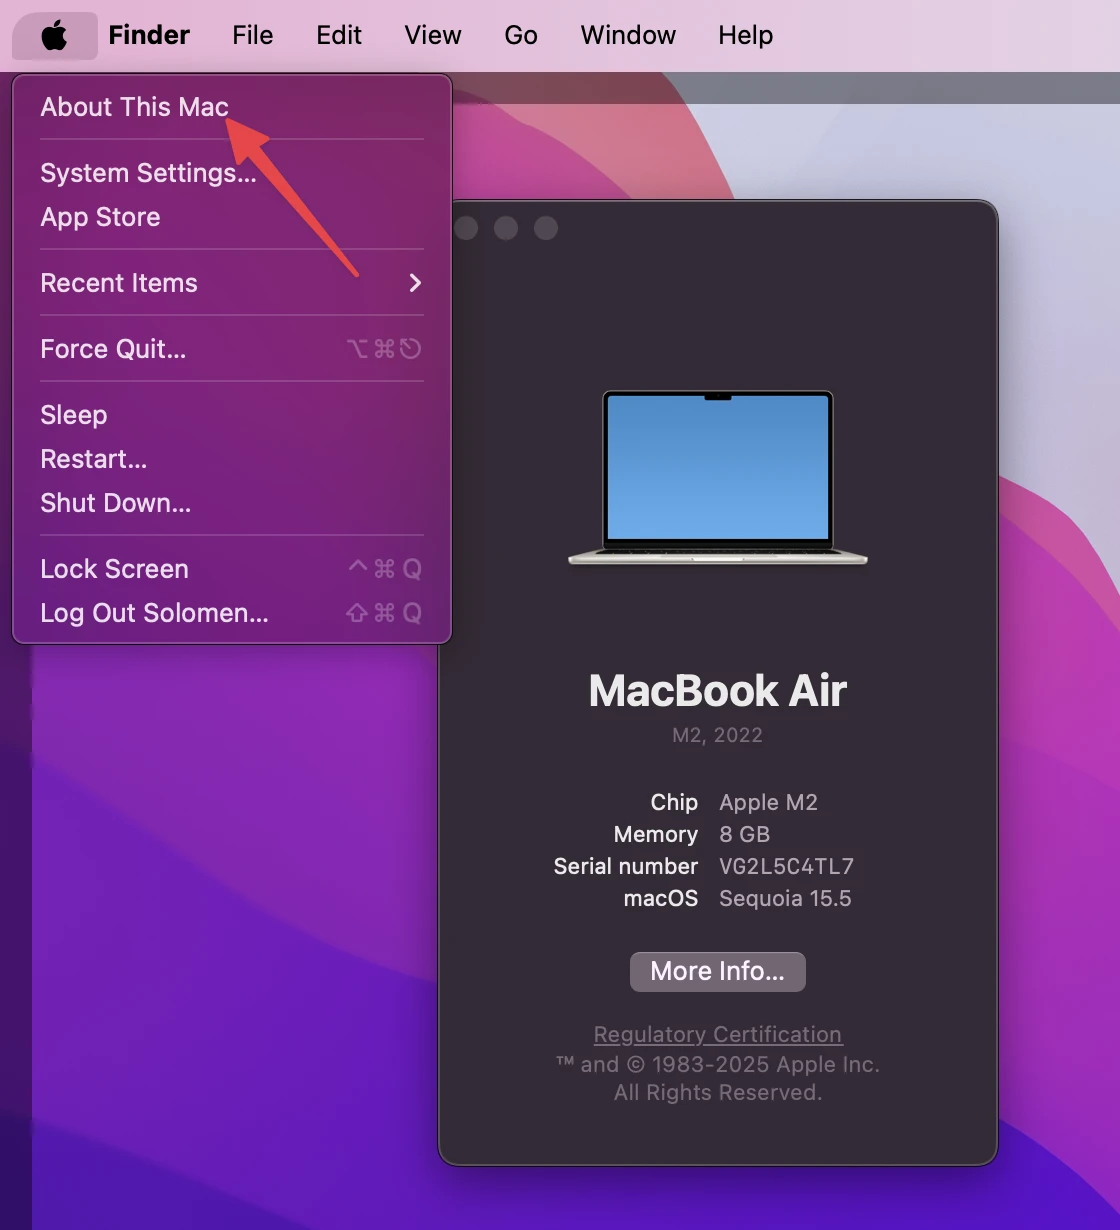Click the More Info… button
This screenshot has height=1230, width=1120.
[x=717, y=971]
